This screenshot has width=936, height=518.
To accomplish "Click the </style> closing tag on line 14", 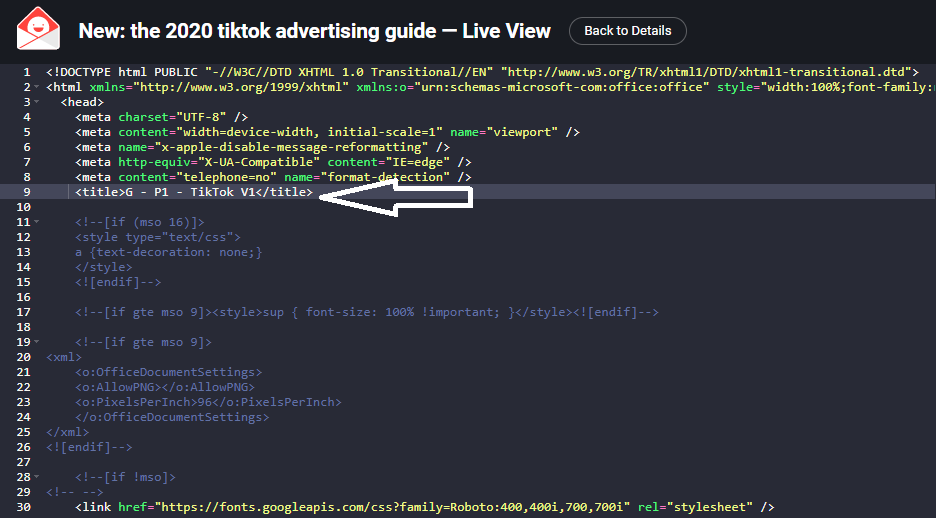I will tap(104, 267).
